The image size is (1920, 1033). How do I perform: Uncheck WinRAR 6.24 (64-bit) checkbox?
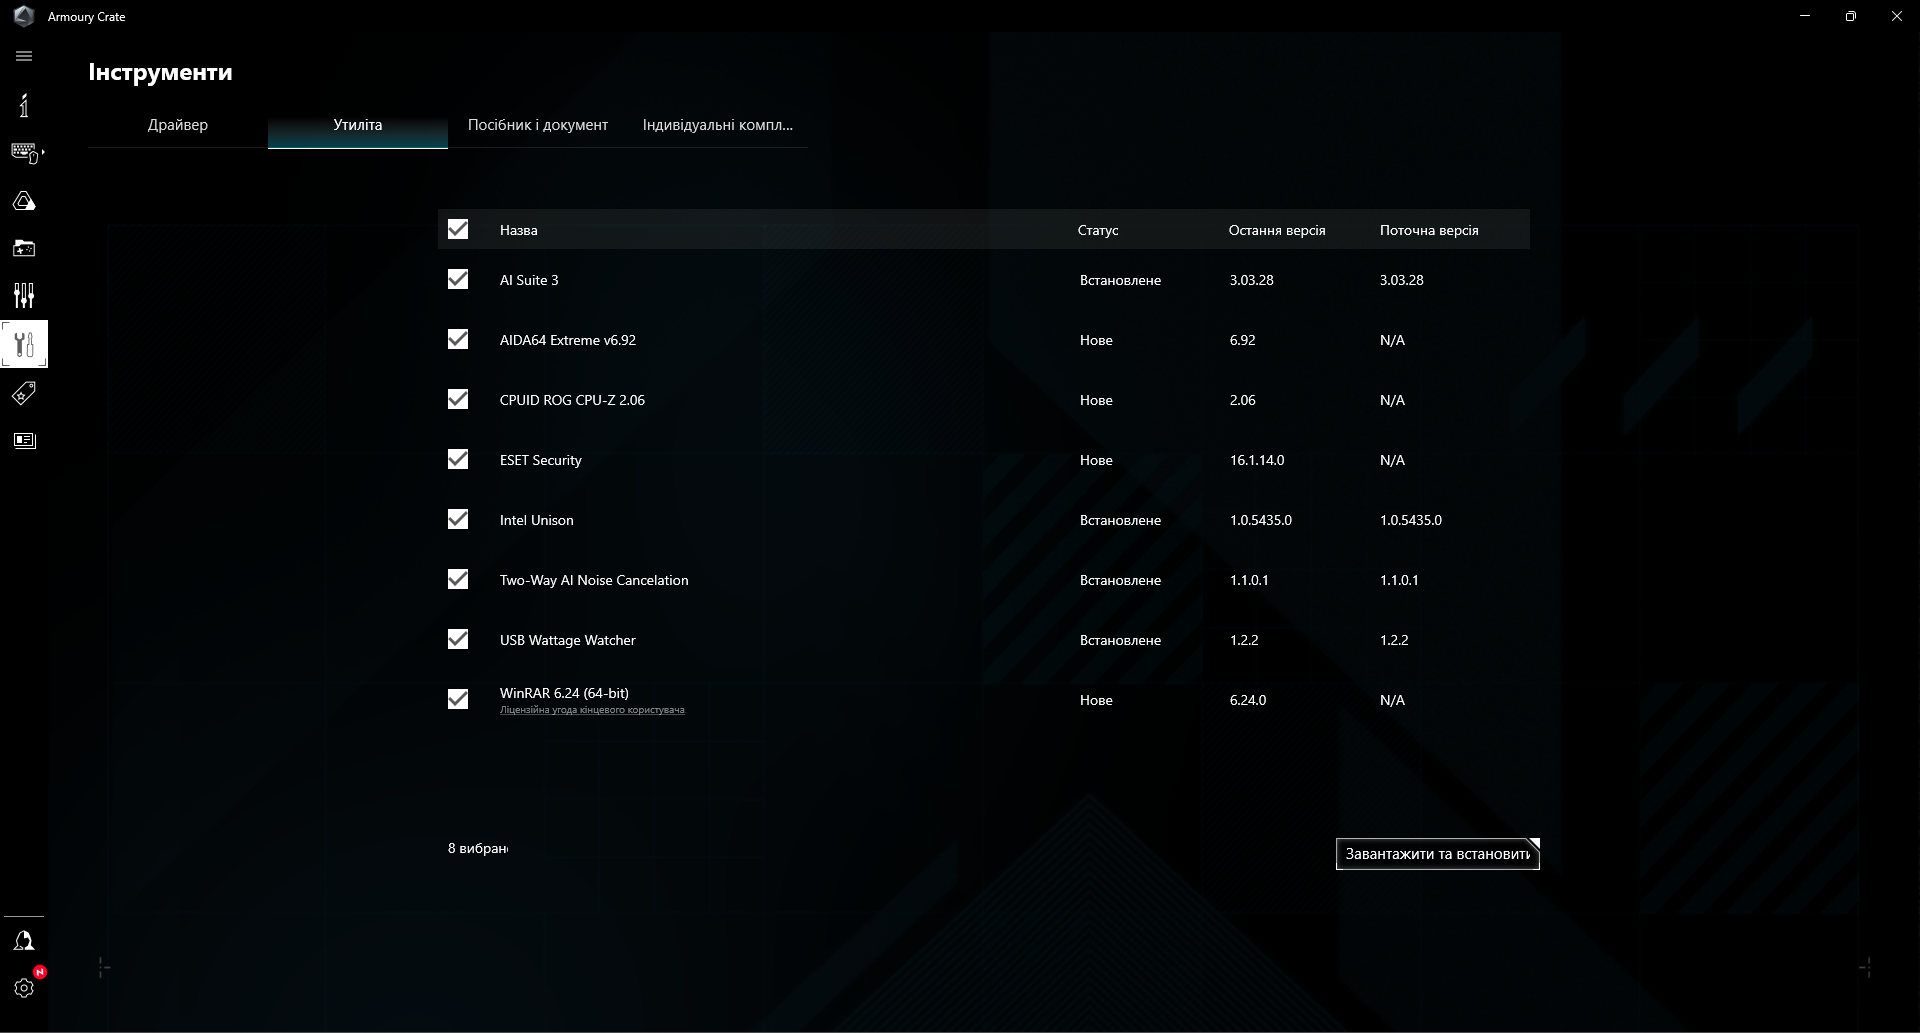(x=458, y=700)
